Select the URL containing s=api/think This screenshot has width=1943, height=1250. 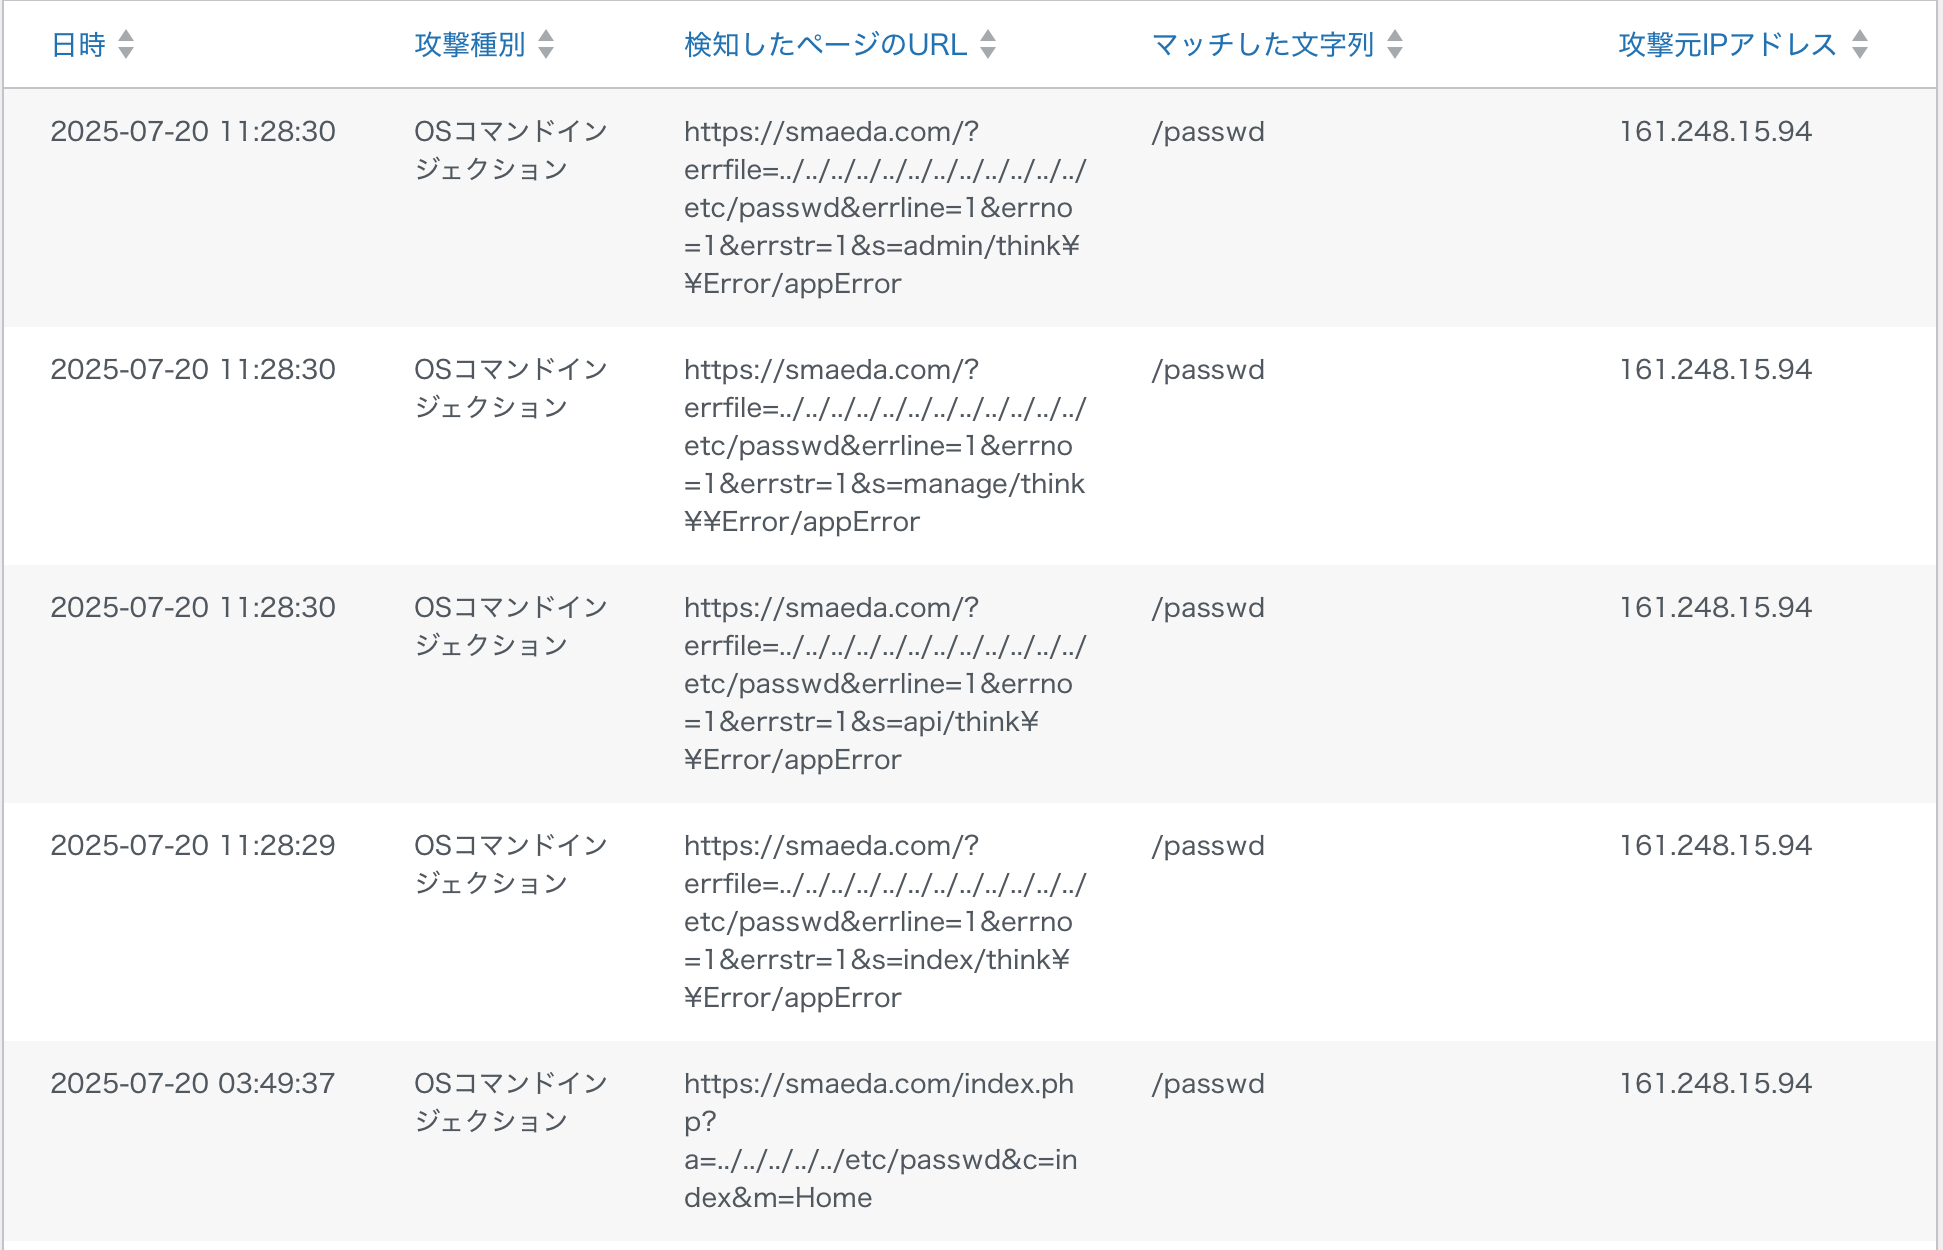click(885, 684)
